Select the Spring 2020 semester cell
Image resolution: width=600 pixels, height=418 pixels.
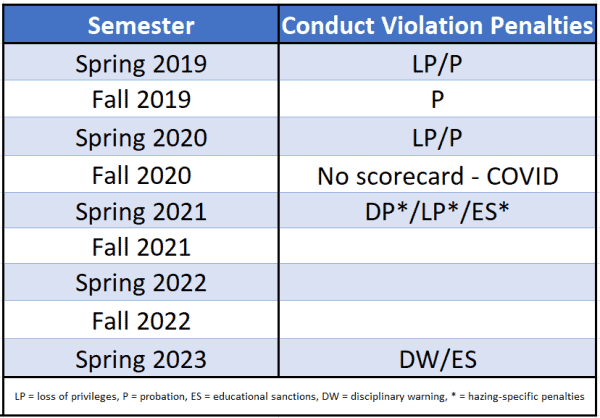tap(141, 136)
